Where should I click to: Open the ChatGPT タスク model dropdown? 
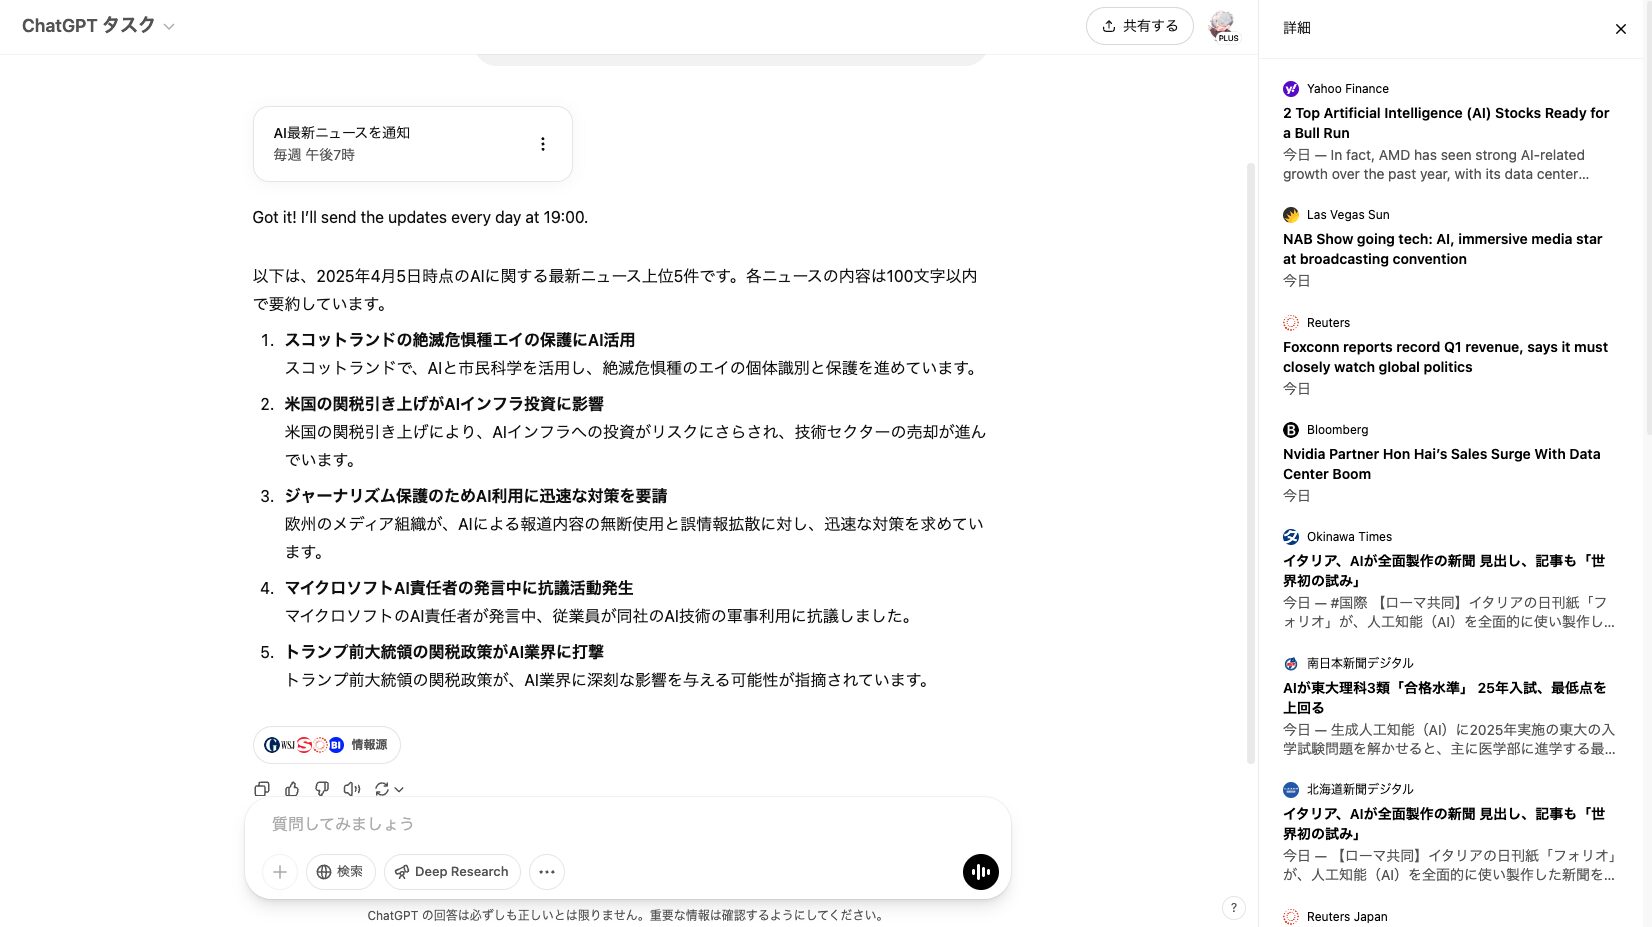click(x=98, y=26)
